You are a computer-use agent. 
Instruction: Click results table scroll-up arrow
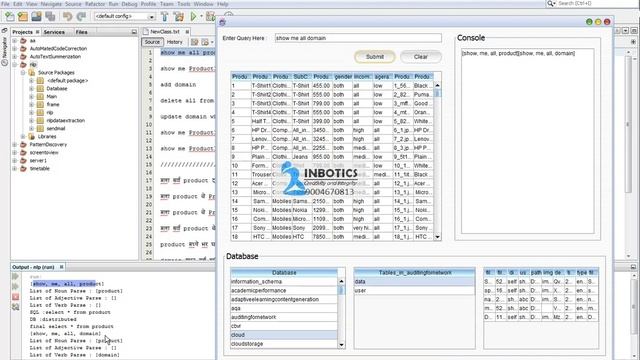tap(438, 85)
